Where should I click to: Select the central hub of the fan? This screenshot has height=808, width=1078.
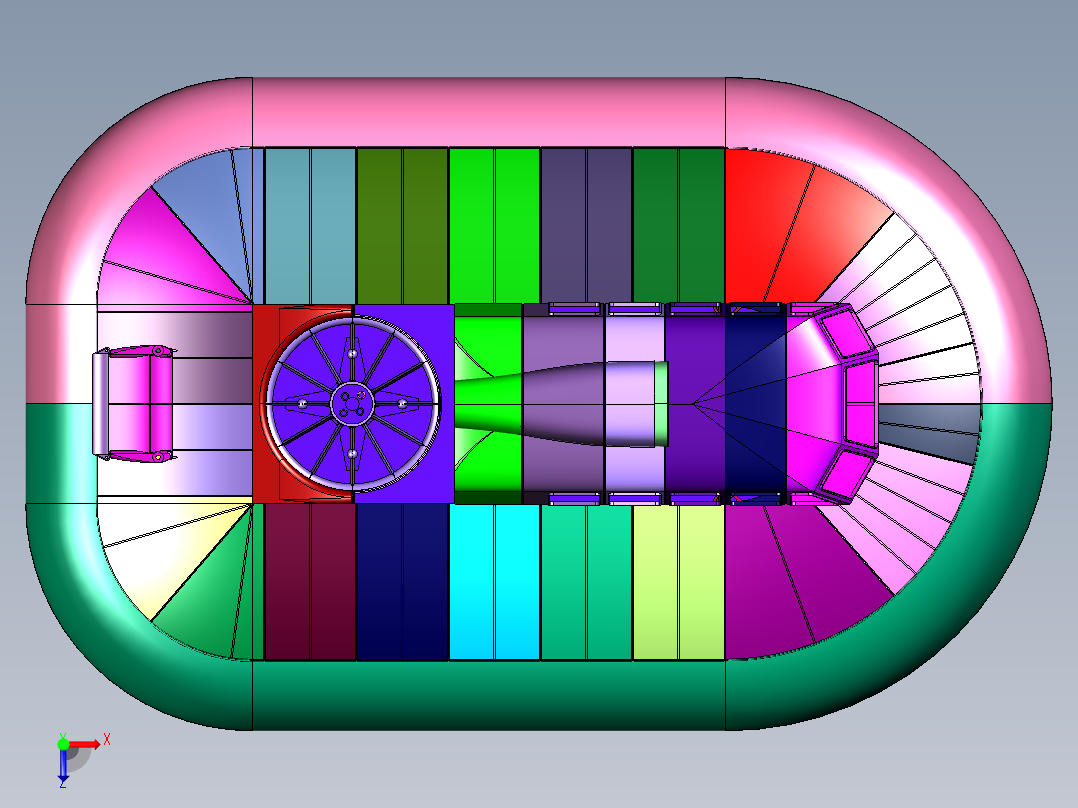click(352, 404)
